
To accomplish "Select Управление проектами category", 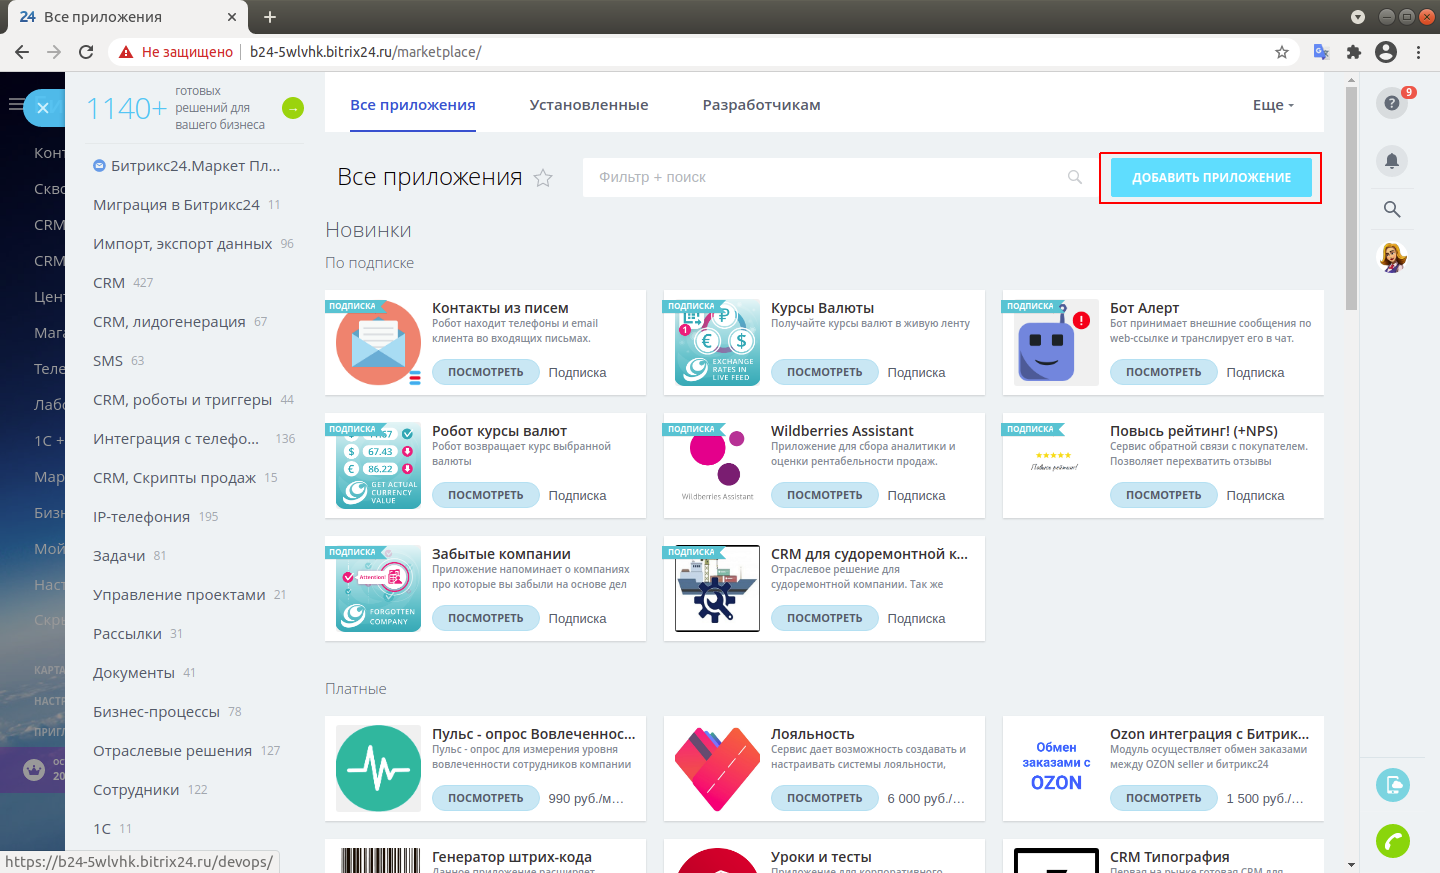I will tap(179, 595).
